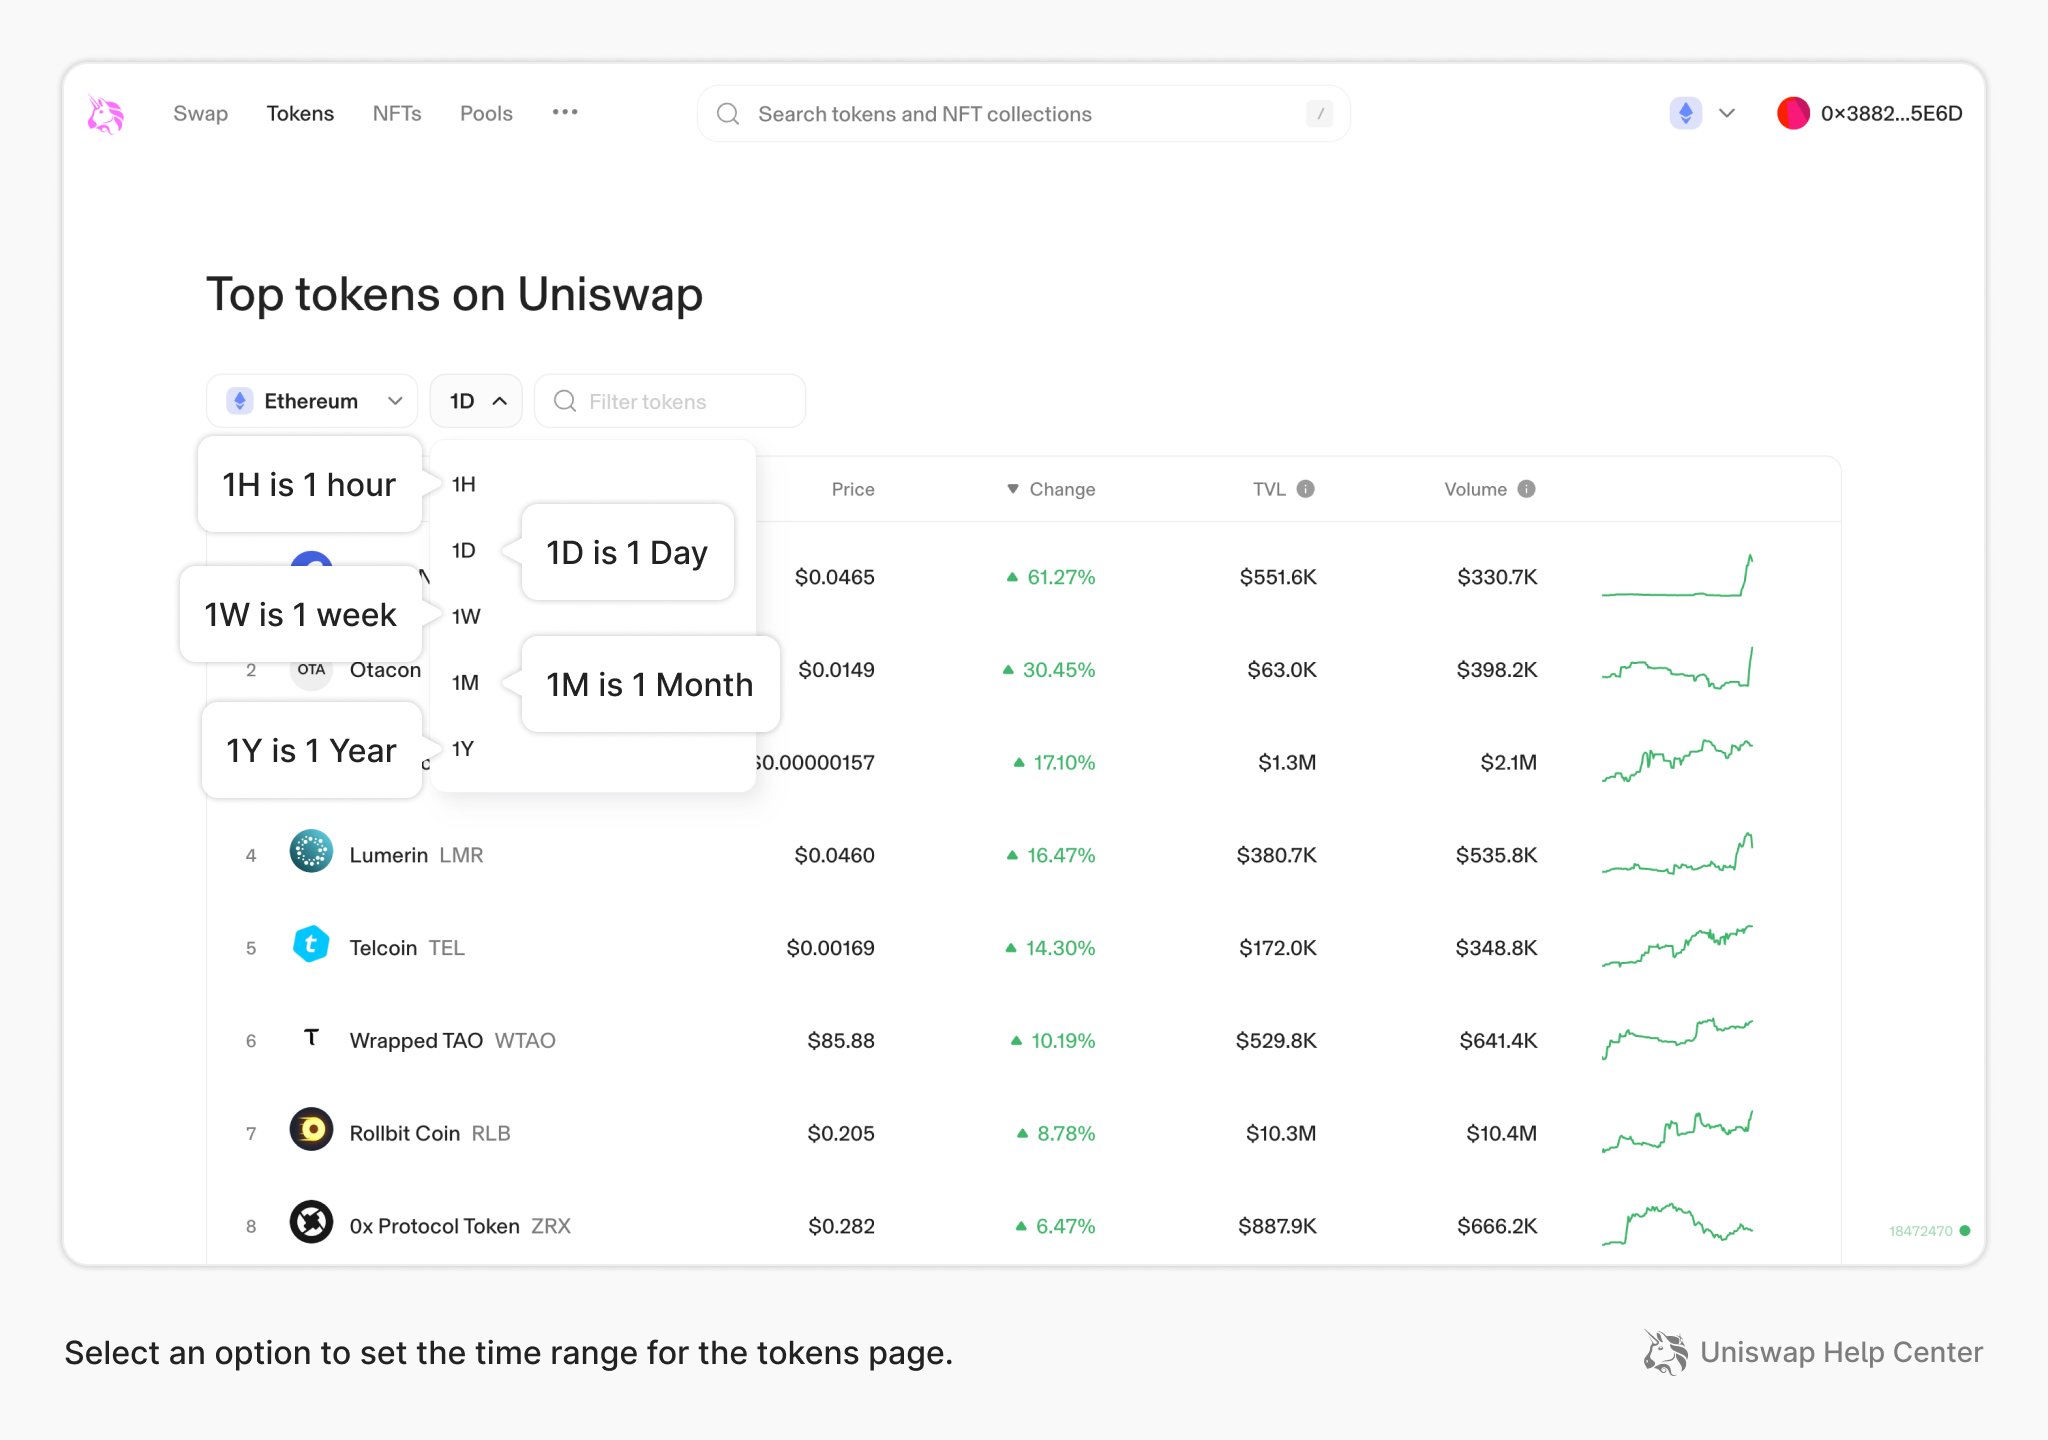
Task: Click the Uniswap unicorn logo
Action: coord(105,114)
